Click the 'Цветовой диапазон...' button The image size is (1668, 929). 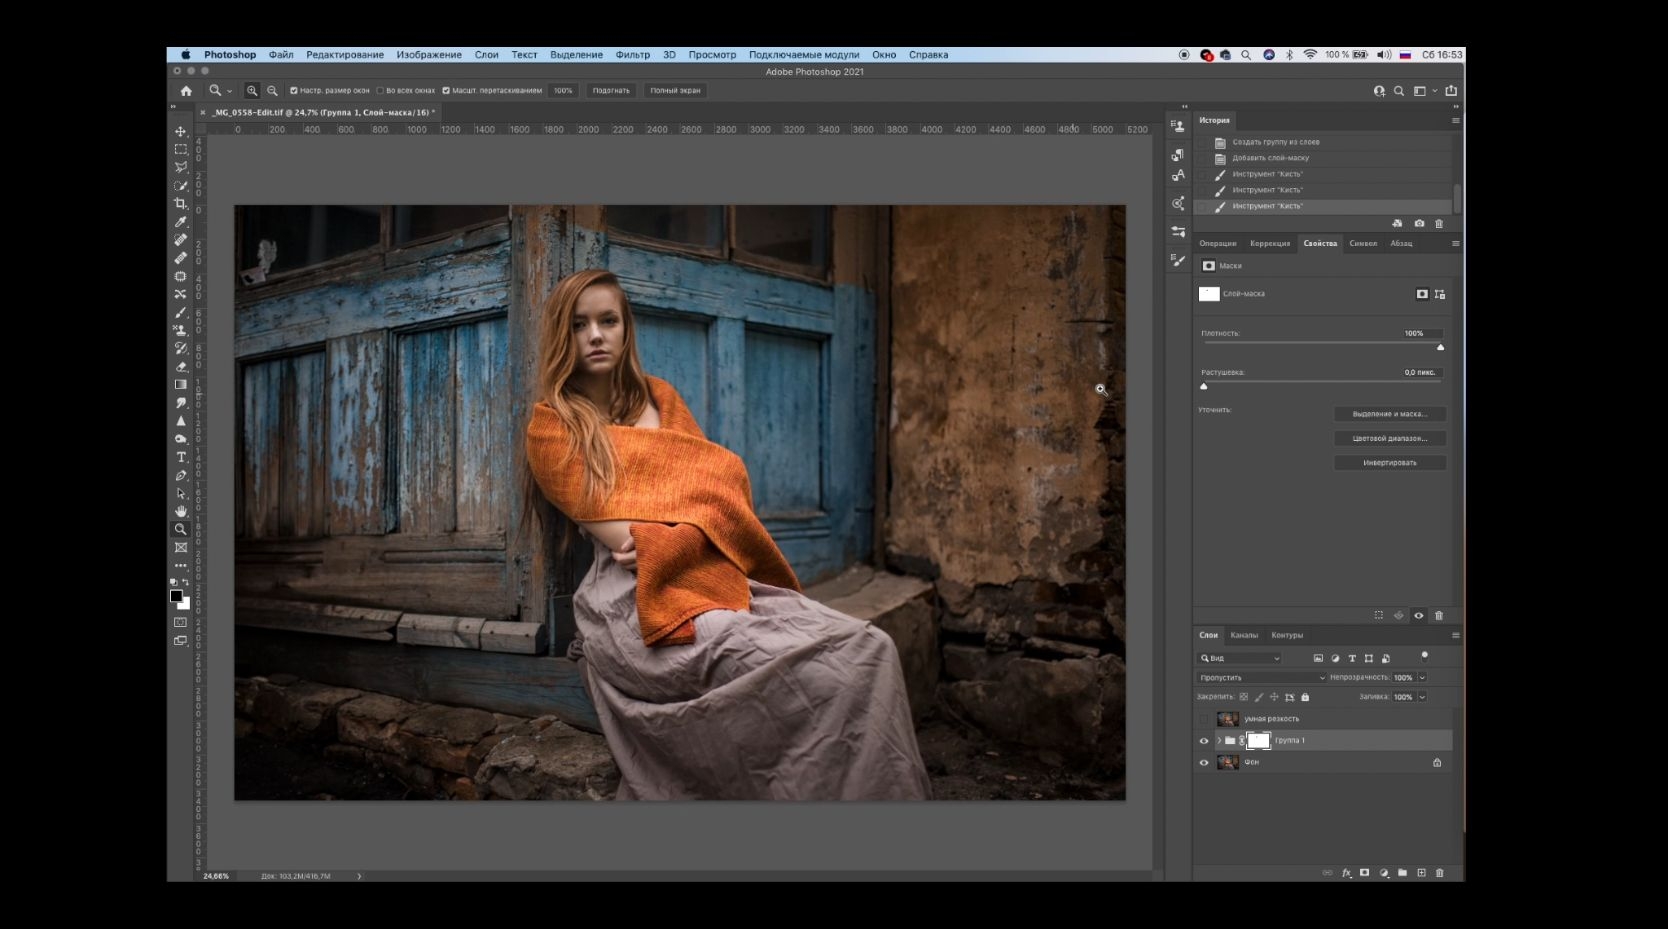pyautogui.click(x=1390, y=438)
